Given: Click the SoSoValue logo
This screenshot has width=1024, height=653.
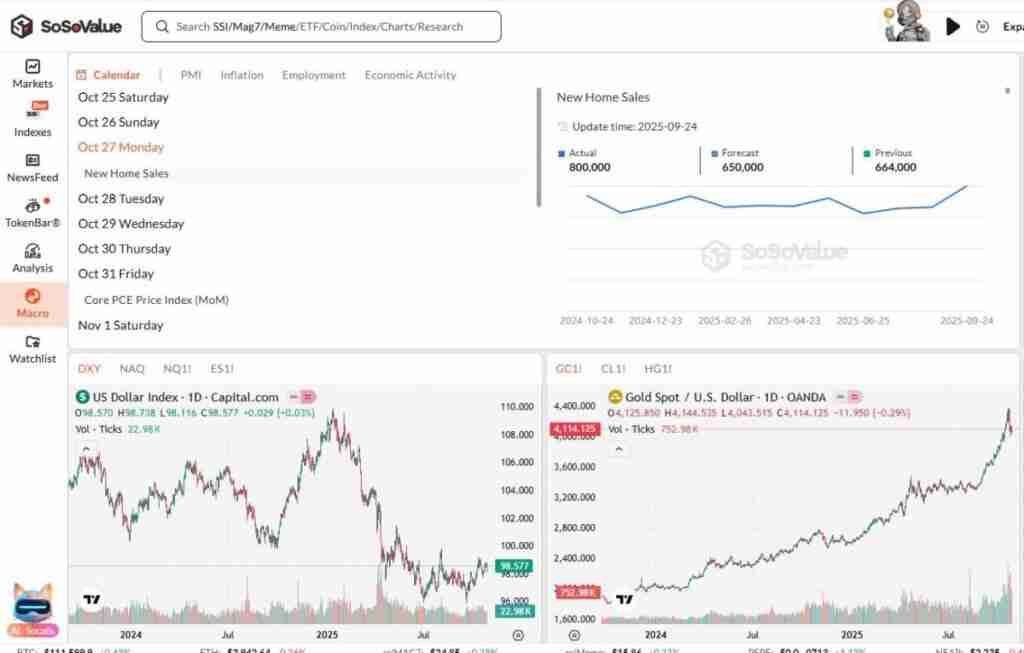Looking at the screenshot, I should (66, 26).
